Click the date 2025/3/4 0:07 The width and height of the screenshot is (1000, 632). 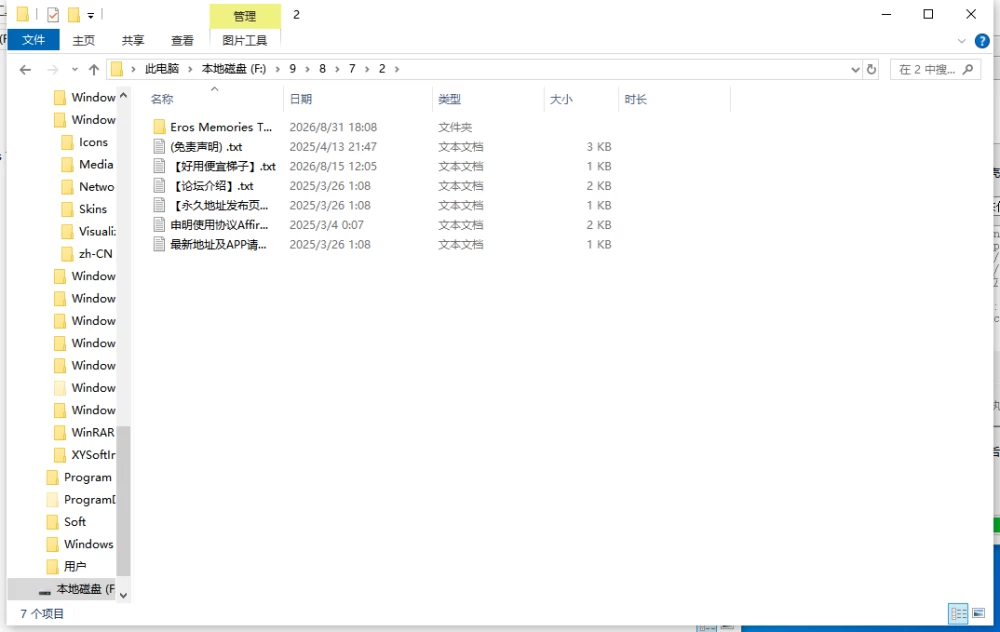[x=327, y=225]
